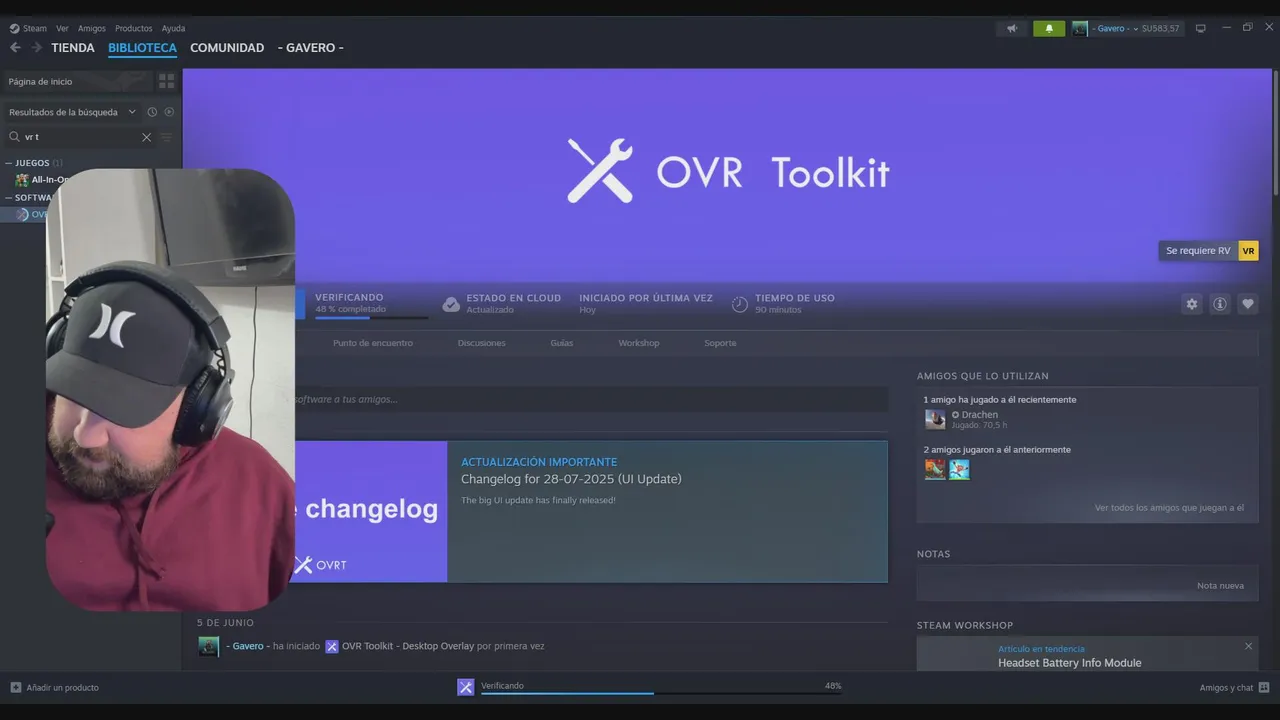Click the recent activity clock icon
The height and width of the screenshot is (720, 1280).
(152, 112)
